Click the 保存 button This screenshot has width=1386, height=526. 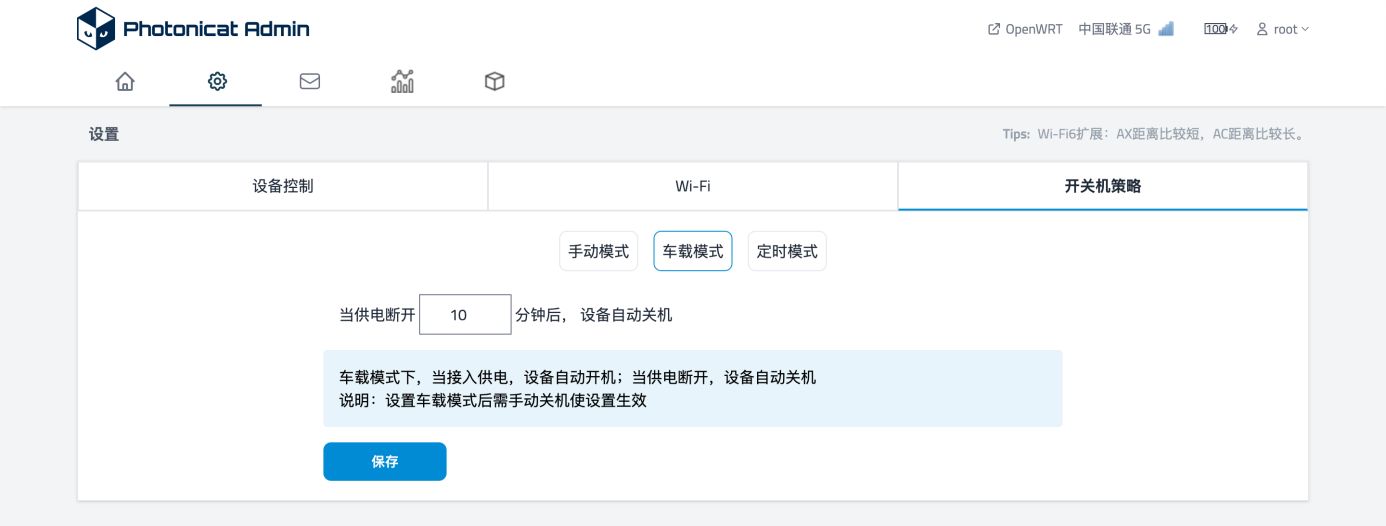385,461
